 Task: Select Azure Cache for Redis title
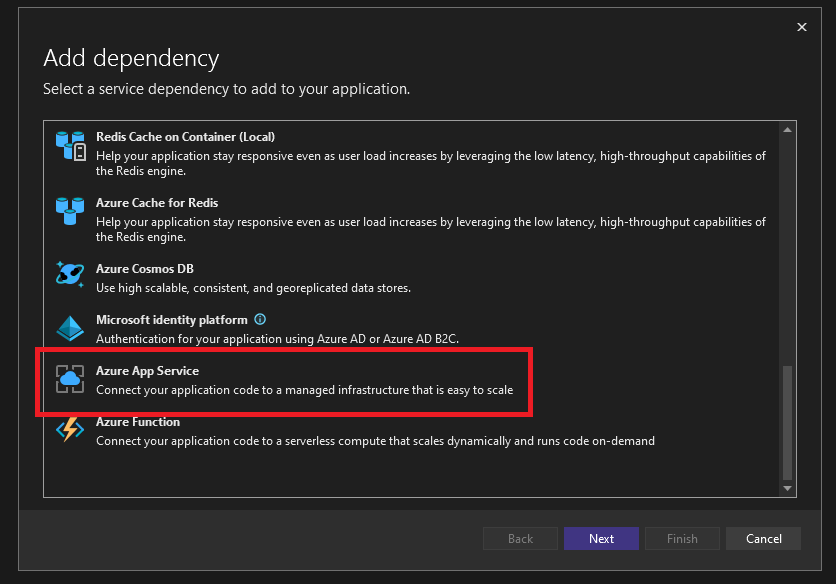tap(157, 203)
